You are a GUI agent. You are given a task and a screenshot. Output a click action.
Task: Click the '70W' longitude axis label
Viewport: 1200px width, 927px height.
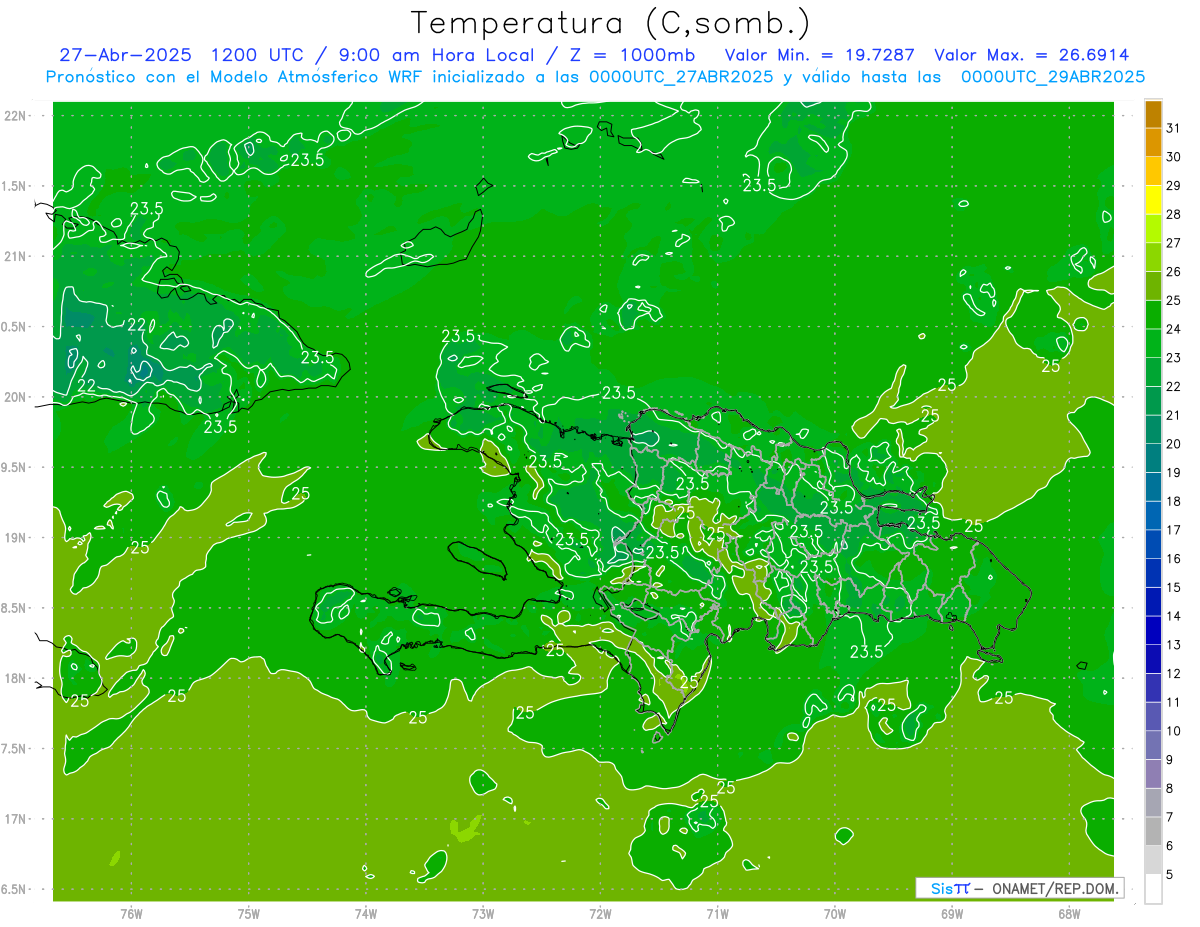835,913
